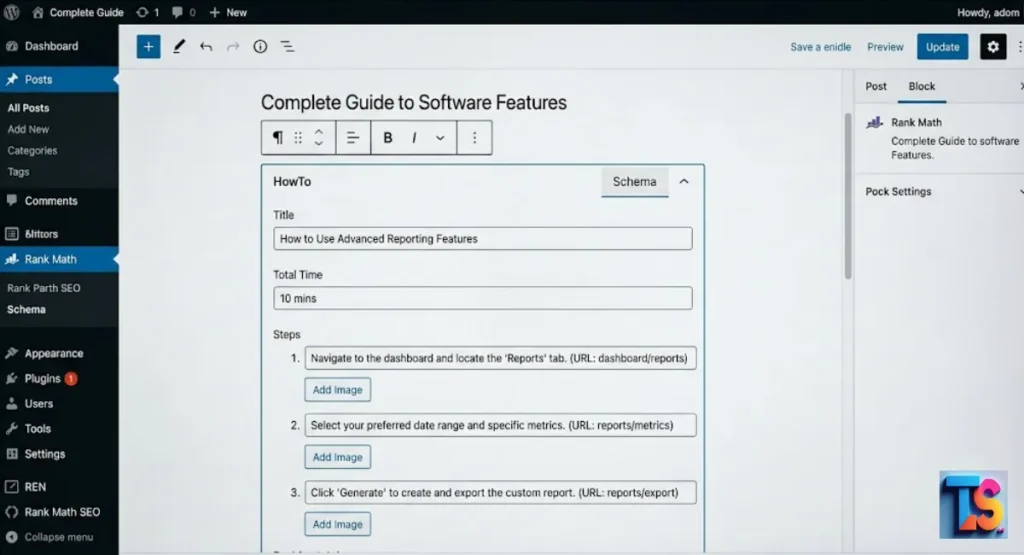This screenshot has width=1024, height=555.
Task: Click the paragraph block type icon
Action: click(278, 138)
